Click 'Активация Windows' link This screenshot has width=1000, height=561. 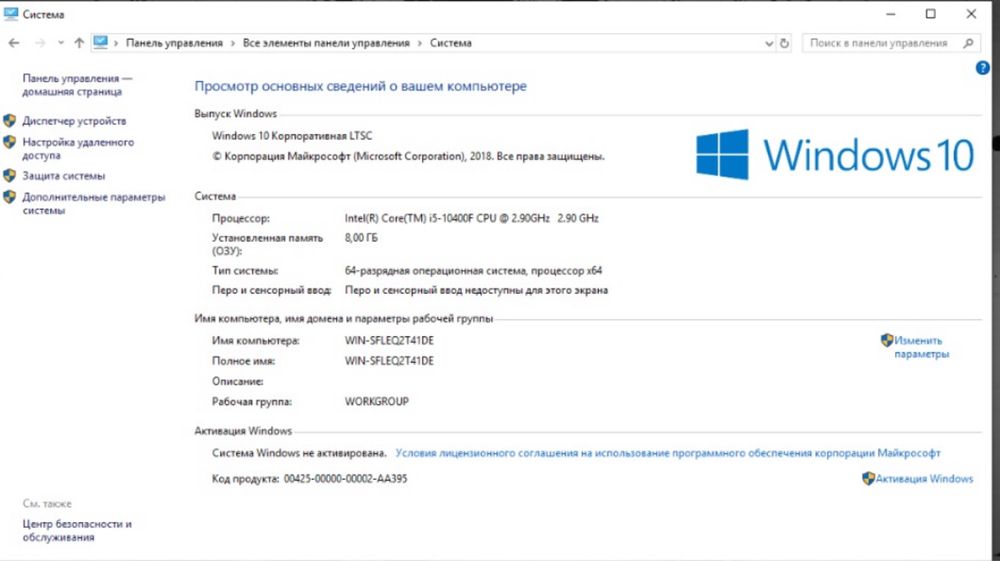(924, 478)
